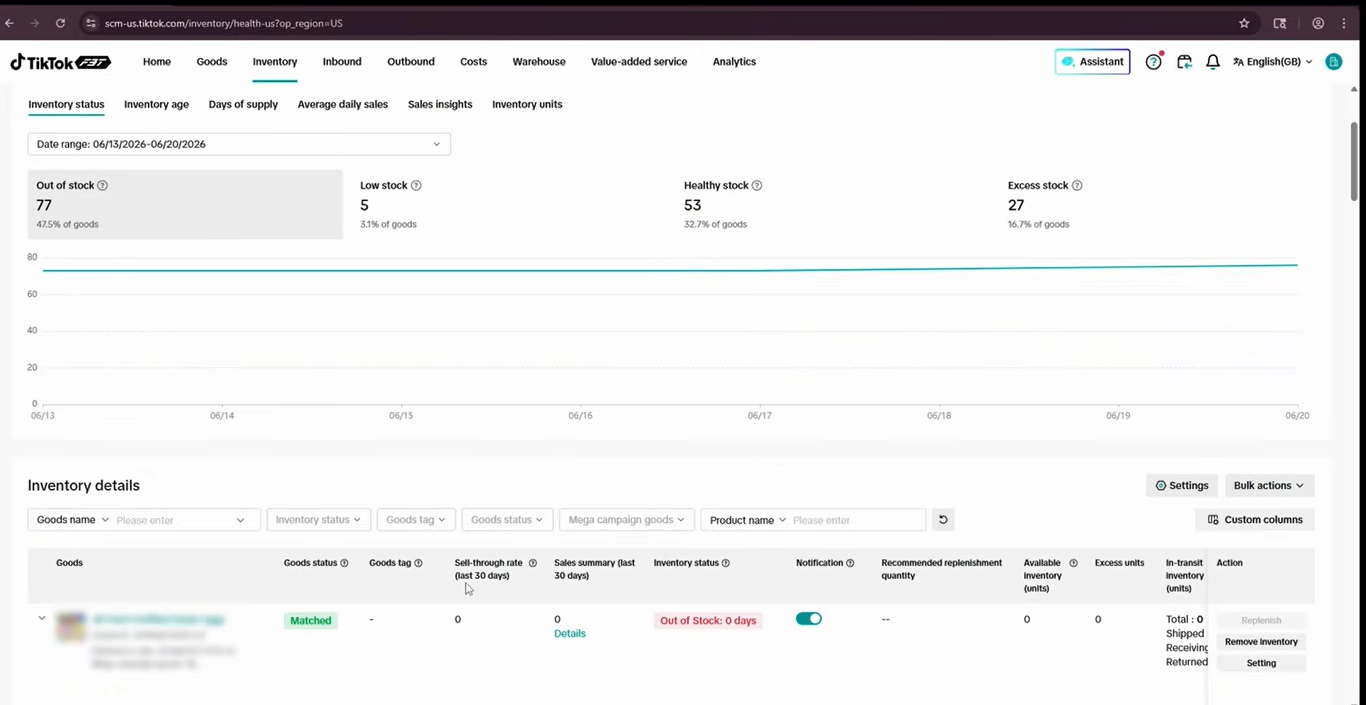Click the first goods thumbnail image
The width and height of the screenshot is (1366, 705).
click(71, 627)
